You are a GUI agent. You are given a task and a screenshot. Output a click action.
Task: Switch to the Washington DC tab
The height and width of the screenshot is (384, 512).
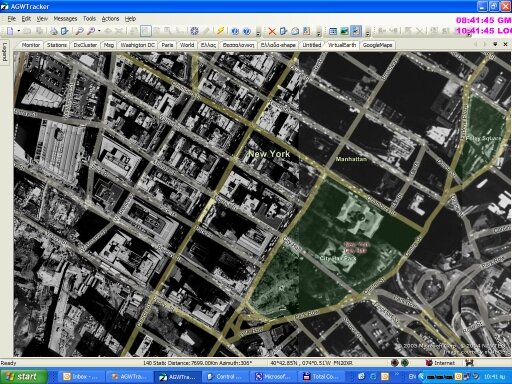pyautogui.click(x=137, y=45)
